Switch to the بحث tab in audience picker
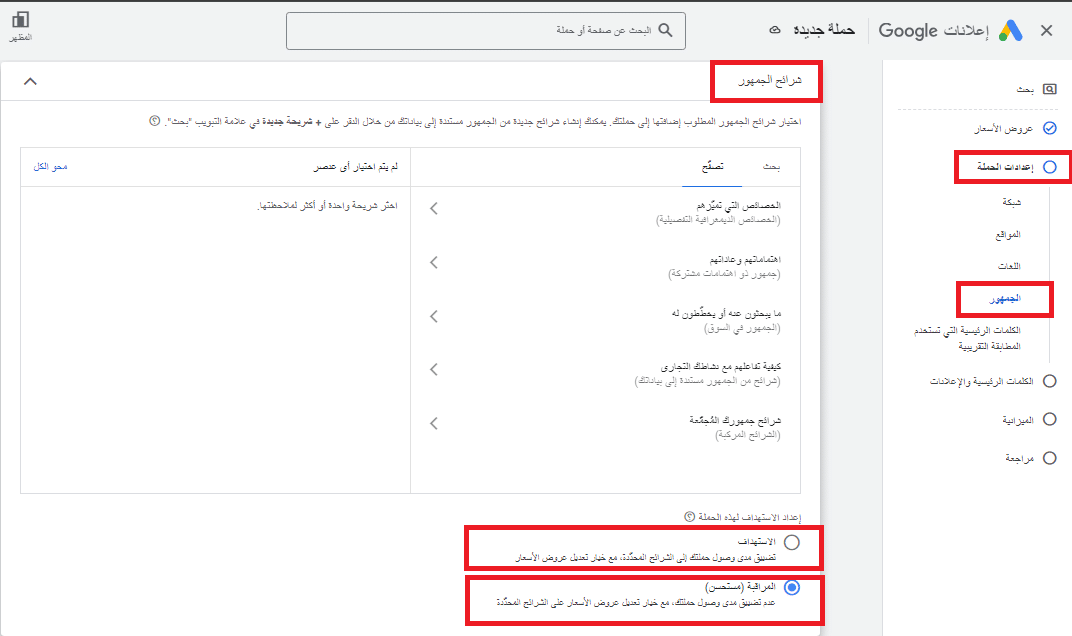The height and width of the screenshot is (636, 1072). point(771,167)
